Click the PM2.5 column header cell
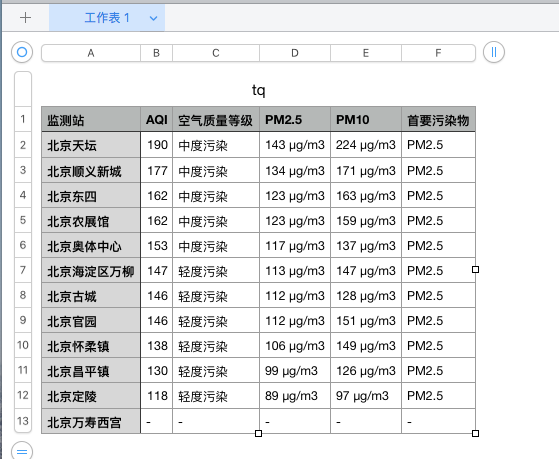 295,119
